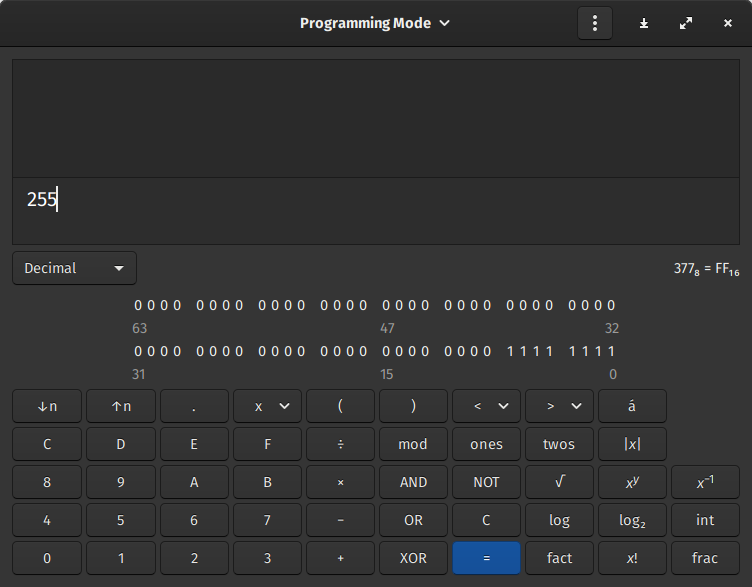The height and width of the screenshot is (587, 752).
Task: Open the three-dot main menu
Action: (x=594, y=23)
